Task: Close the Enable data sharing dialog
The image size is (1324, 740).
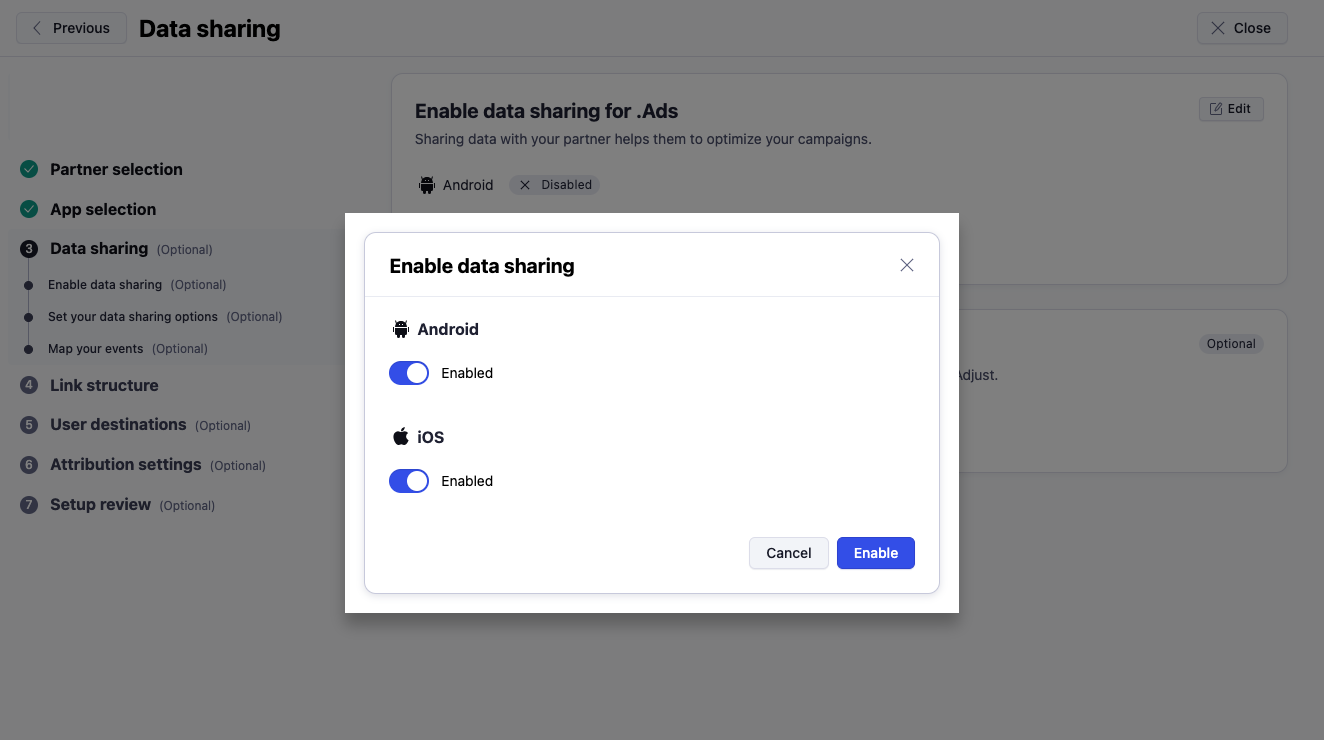Action: click(907, 265)
